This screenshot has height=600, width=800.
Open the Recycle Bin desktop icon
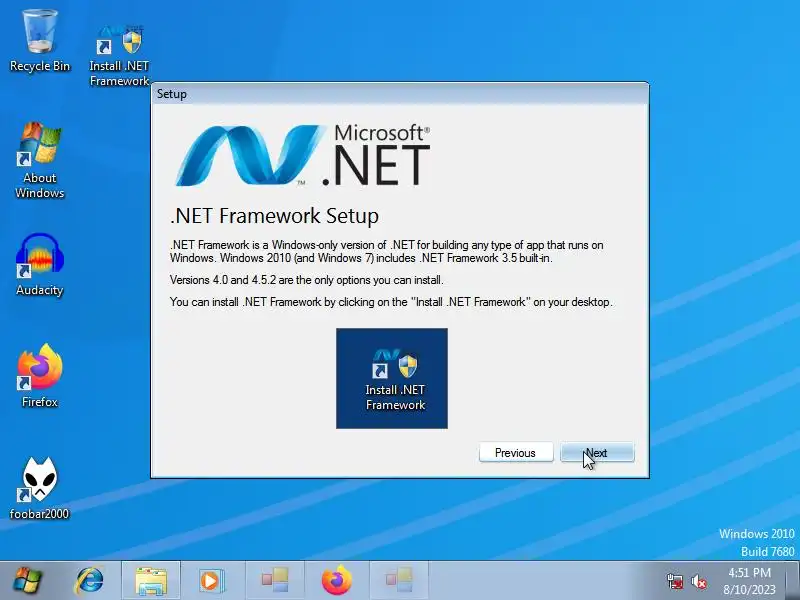40,41
